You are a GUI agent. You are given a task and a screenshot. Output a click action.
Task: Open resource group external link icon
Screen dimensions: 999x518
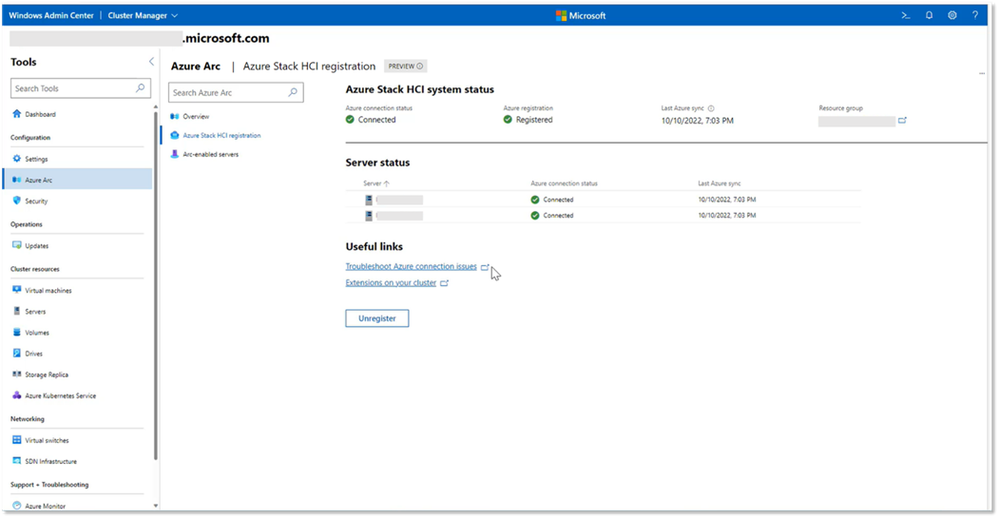pos(902,120)
